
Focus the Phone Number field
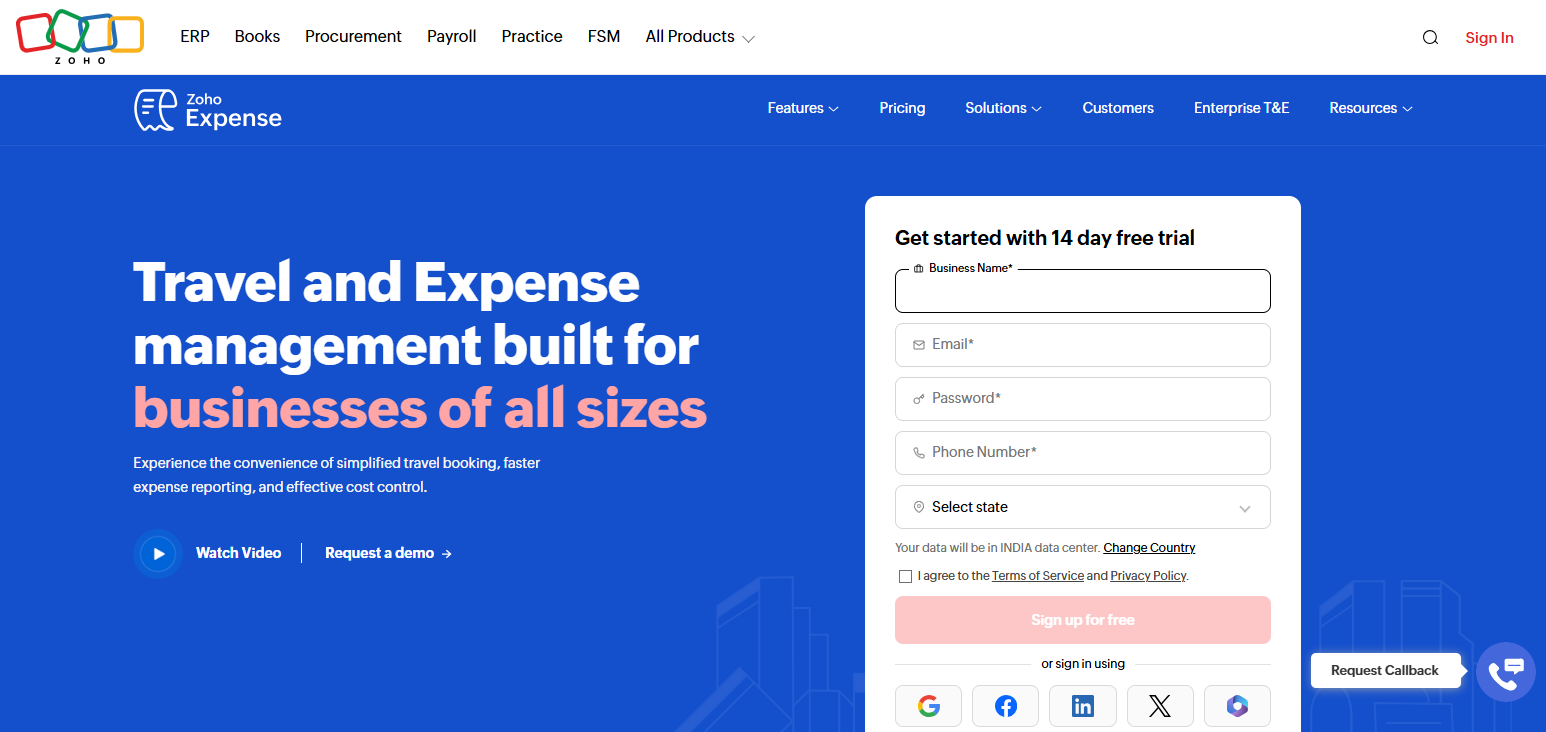pyautogui.click(x=1082, y=453)
